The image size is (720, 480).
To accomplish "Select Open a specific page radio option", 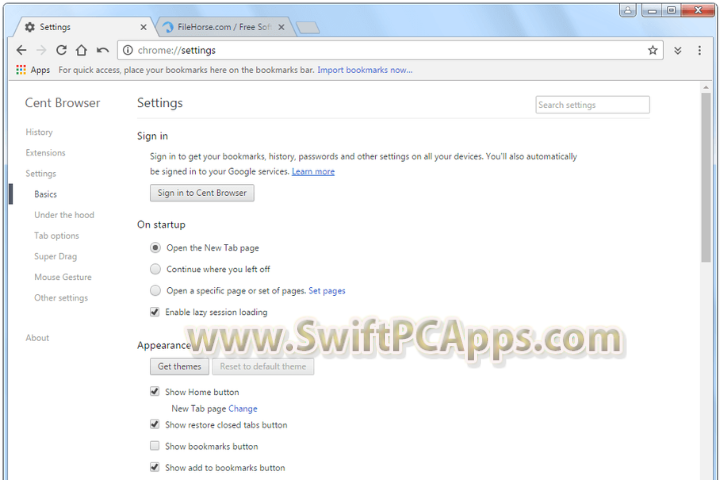I will pyautogui.click(x=156, y=291).
